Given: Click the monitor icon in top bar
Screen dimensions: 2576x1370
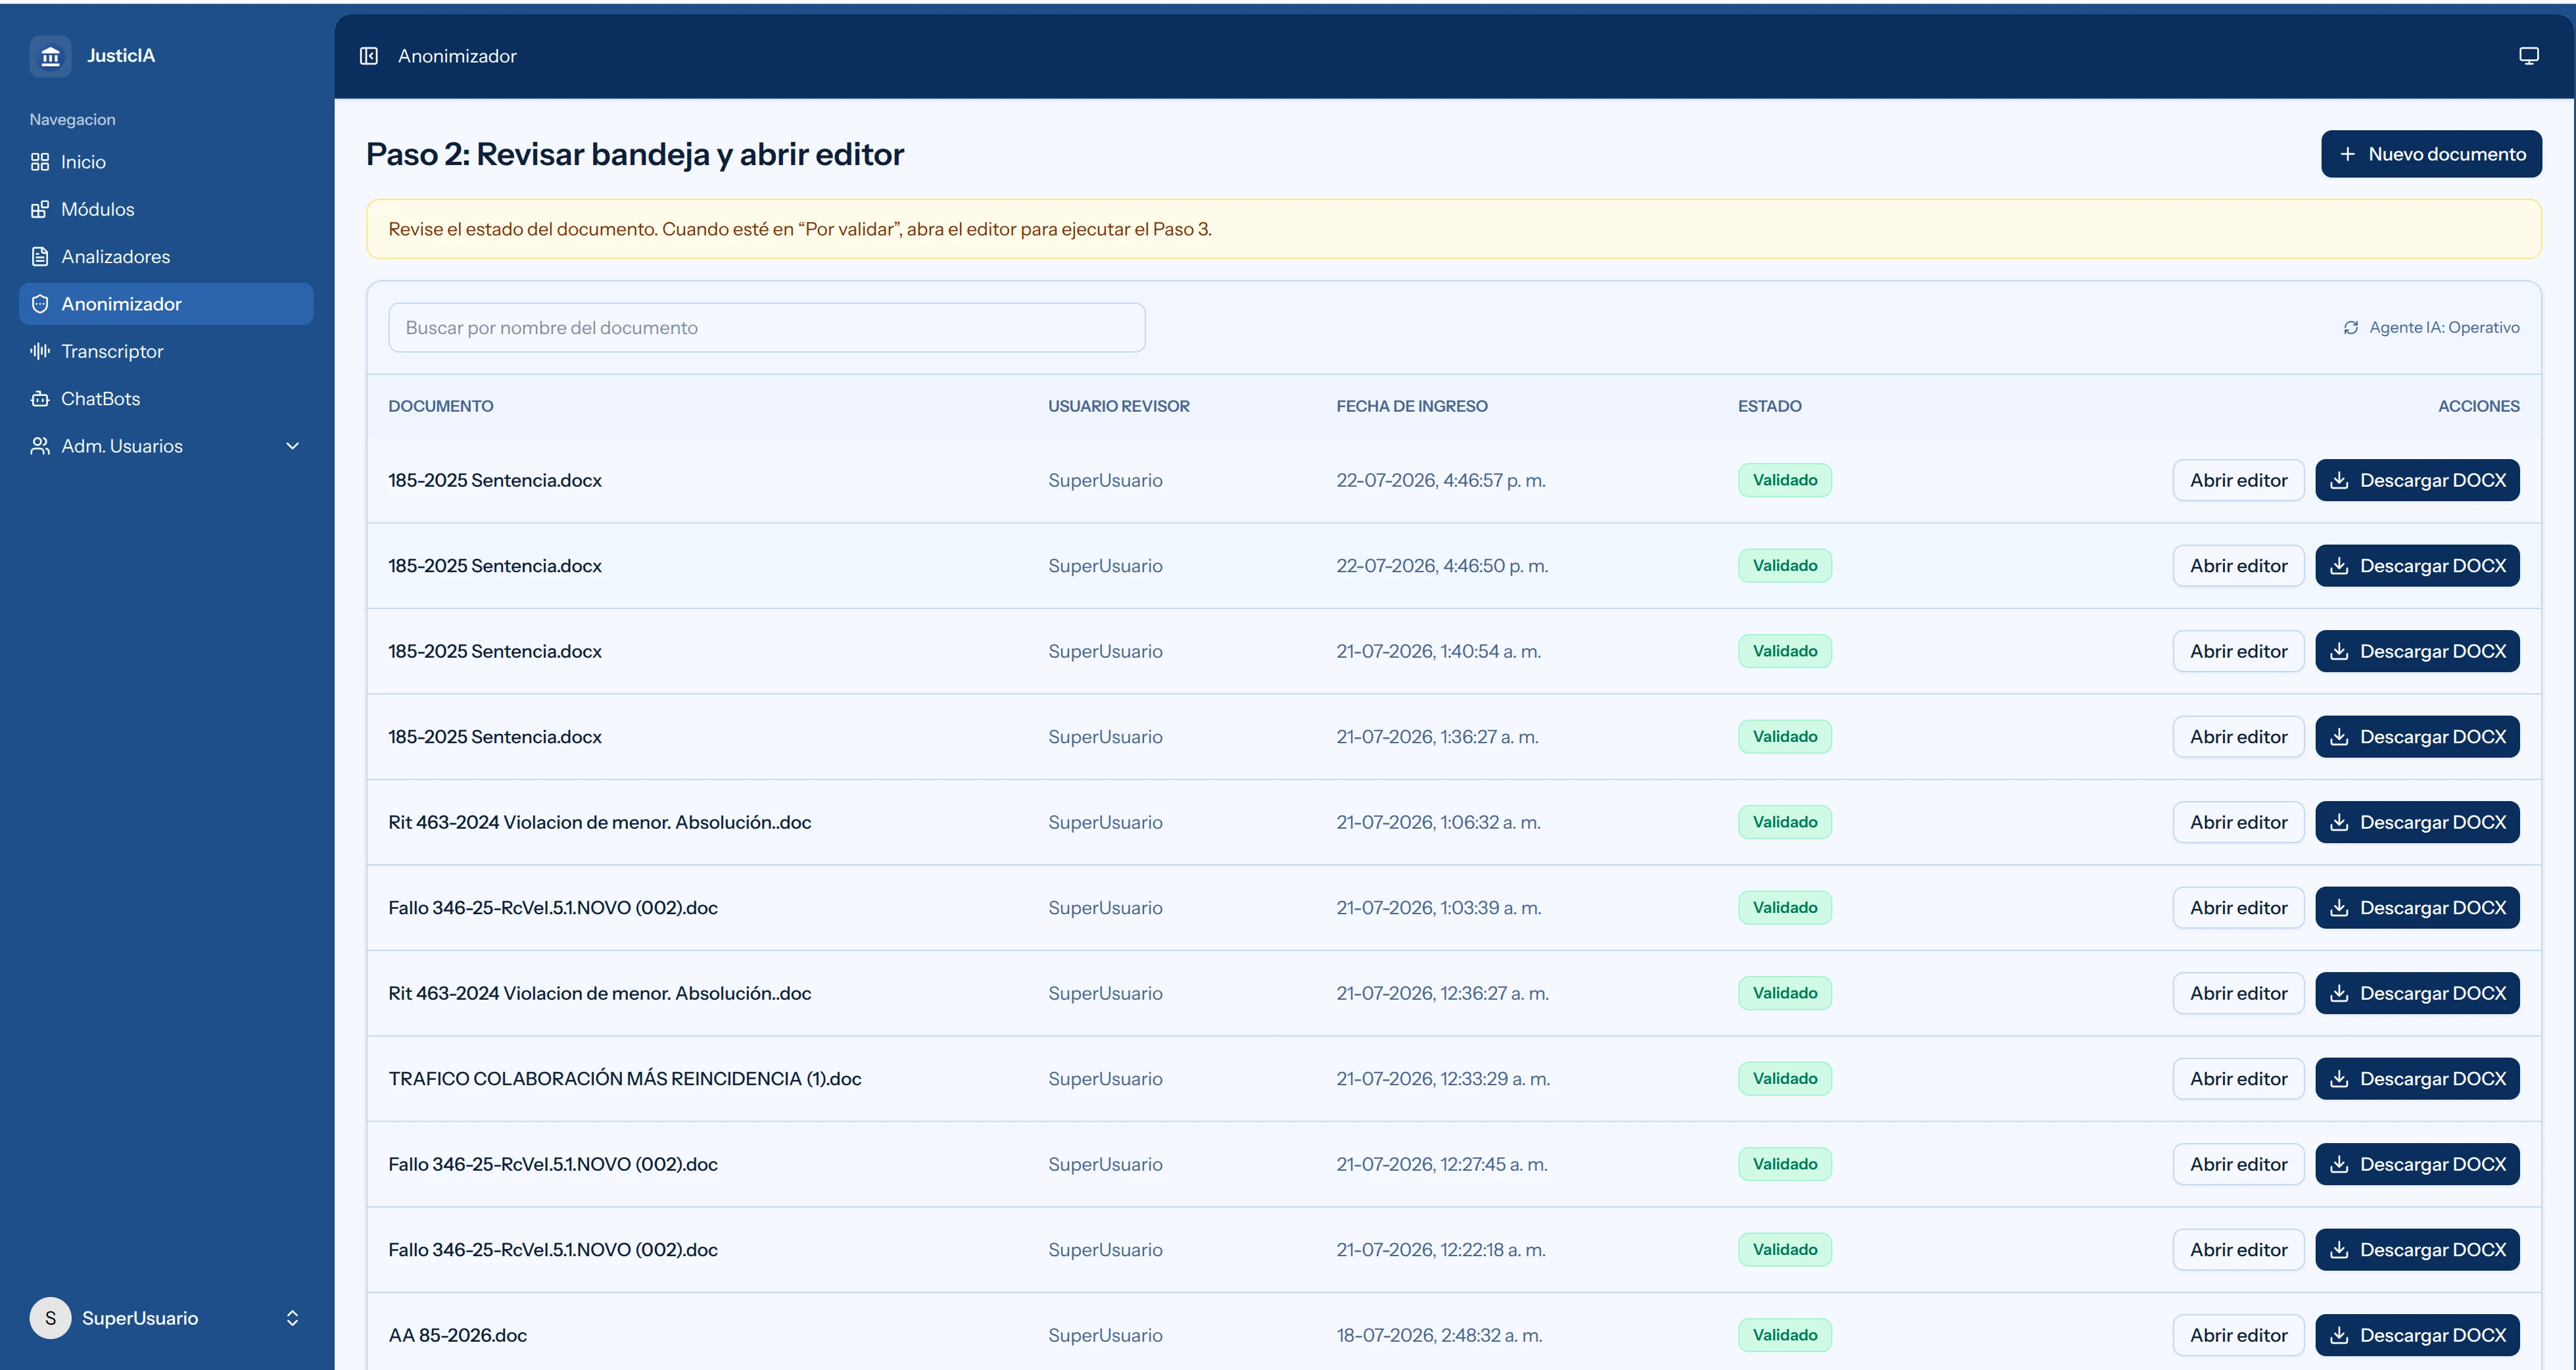Looking at the screenshot, I should pyautogui.click(x=2529, y=56).
